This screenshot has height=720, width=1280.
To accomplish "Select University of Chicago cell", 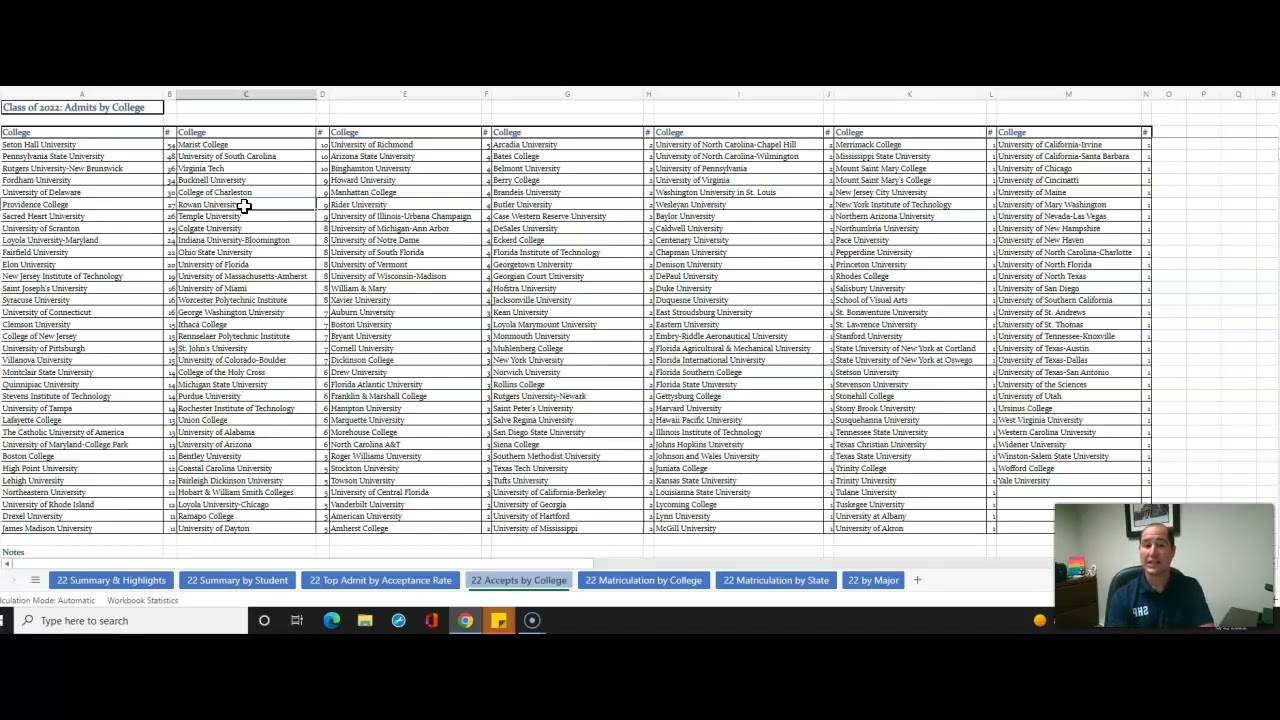I will click(x=1068, y=169).
